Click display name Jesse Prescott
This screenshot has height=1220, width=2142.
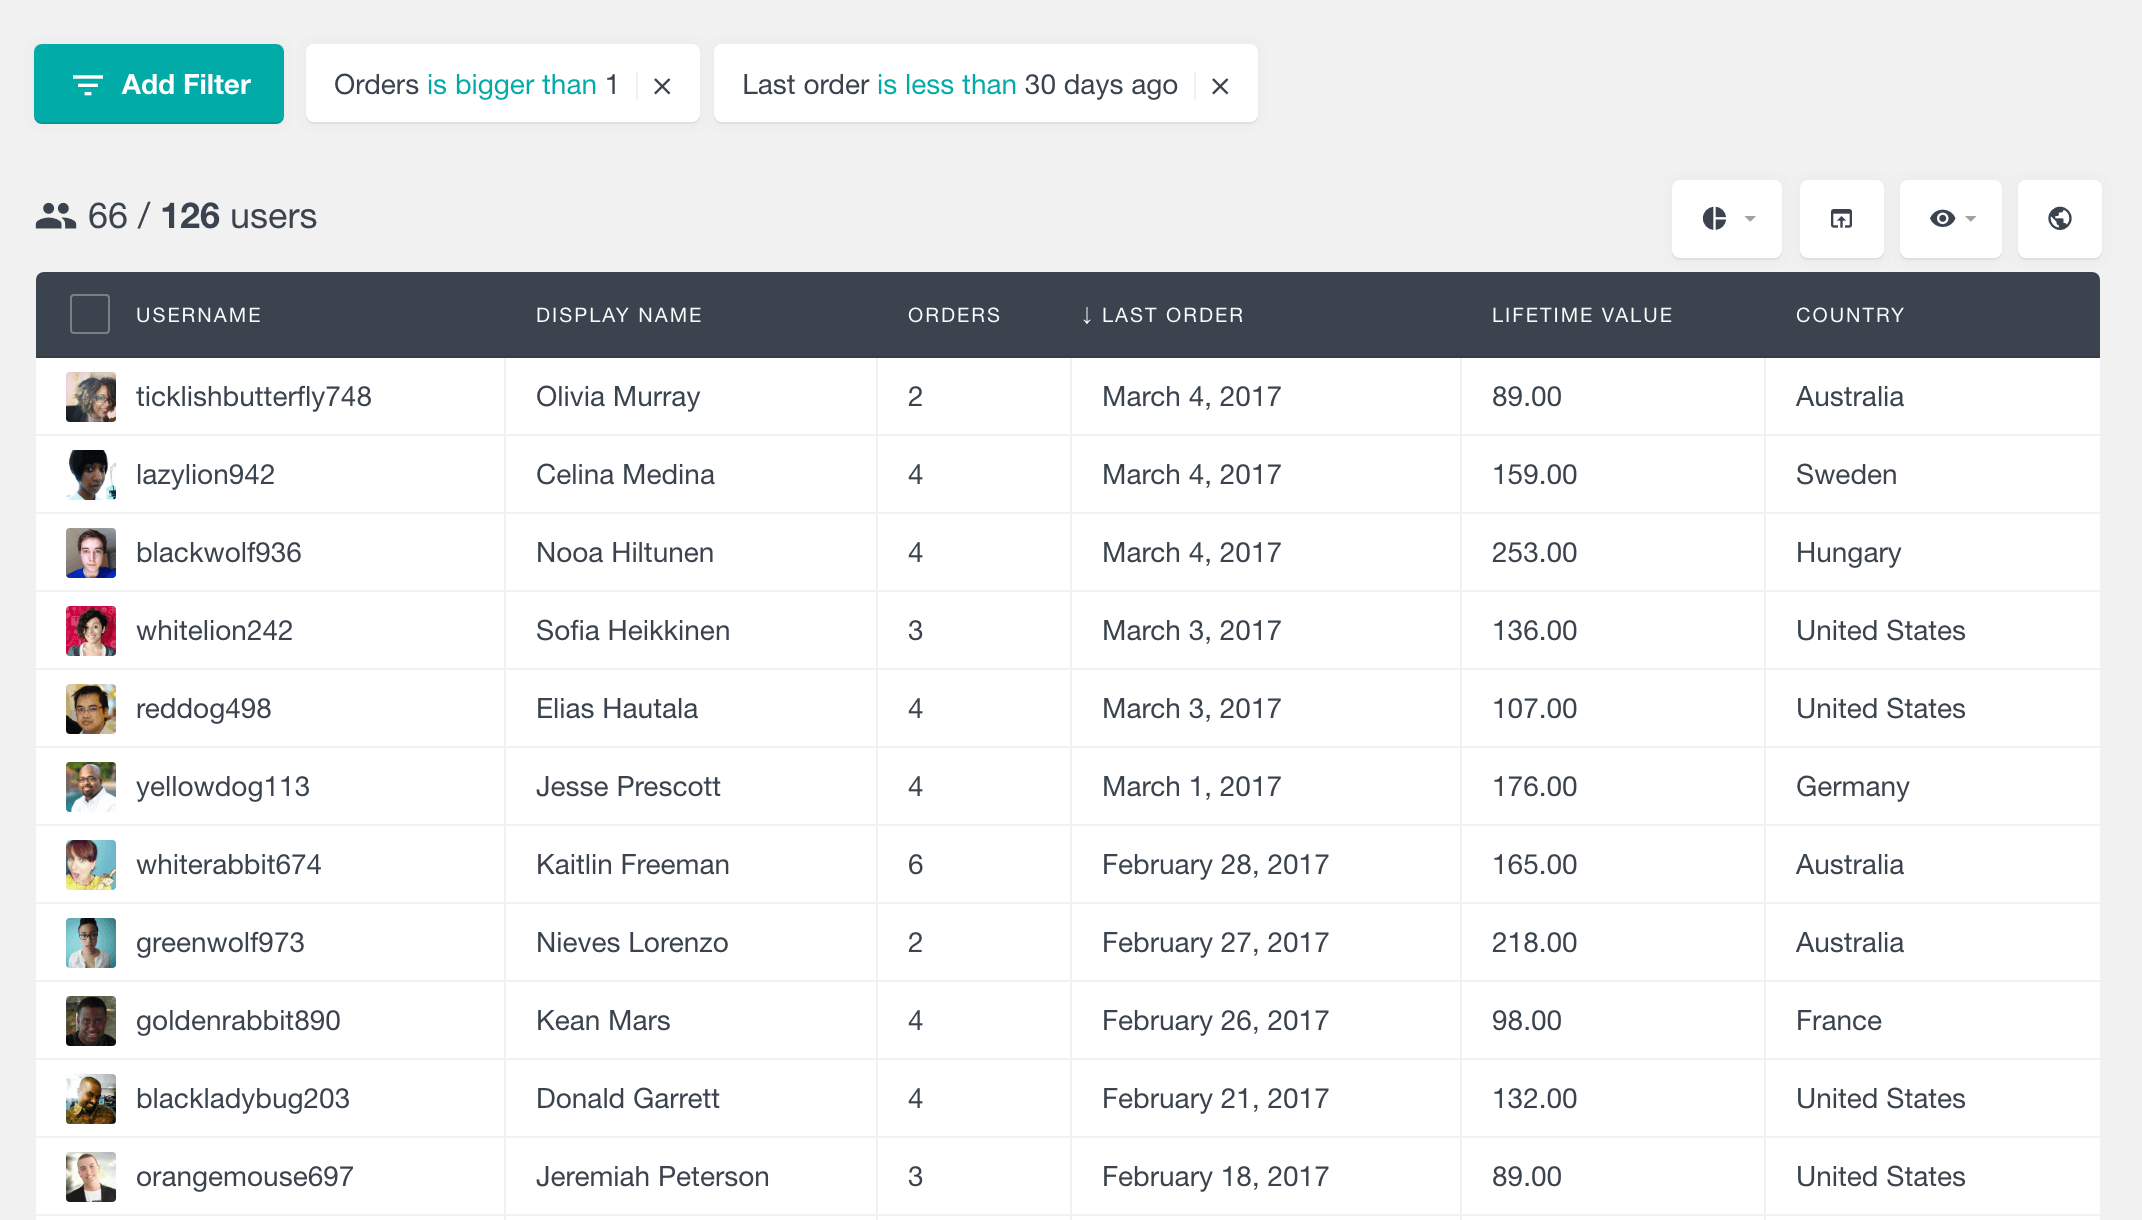(628, 787)
